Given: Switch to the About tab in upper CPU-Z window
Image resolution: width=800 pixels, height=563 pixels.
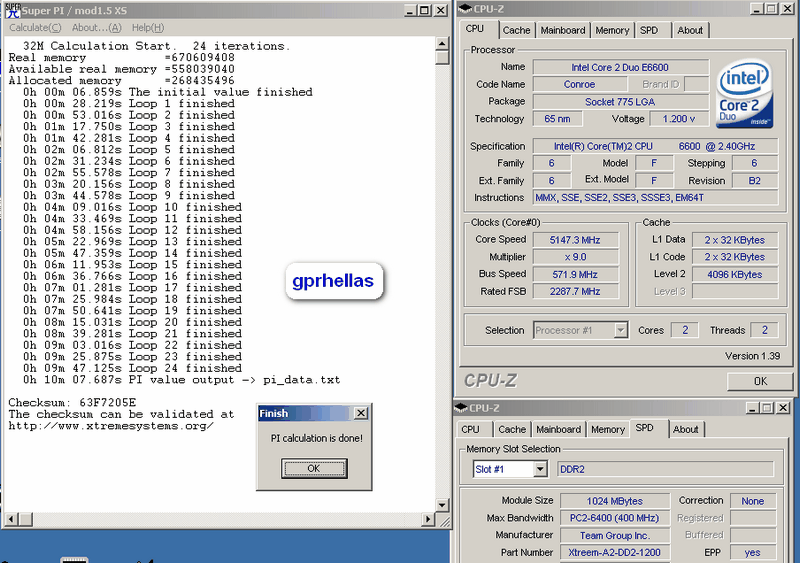Looking at the screenshot, I should (x=690, y=30).
